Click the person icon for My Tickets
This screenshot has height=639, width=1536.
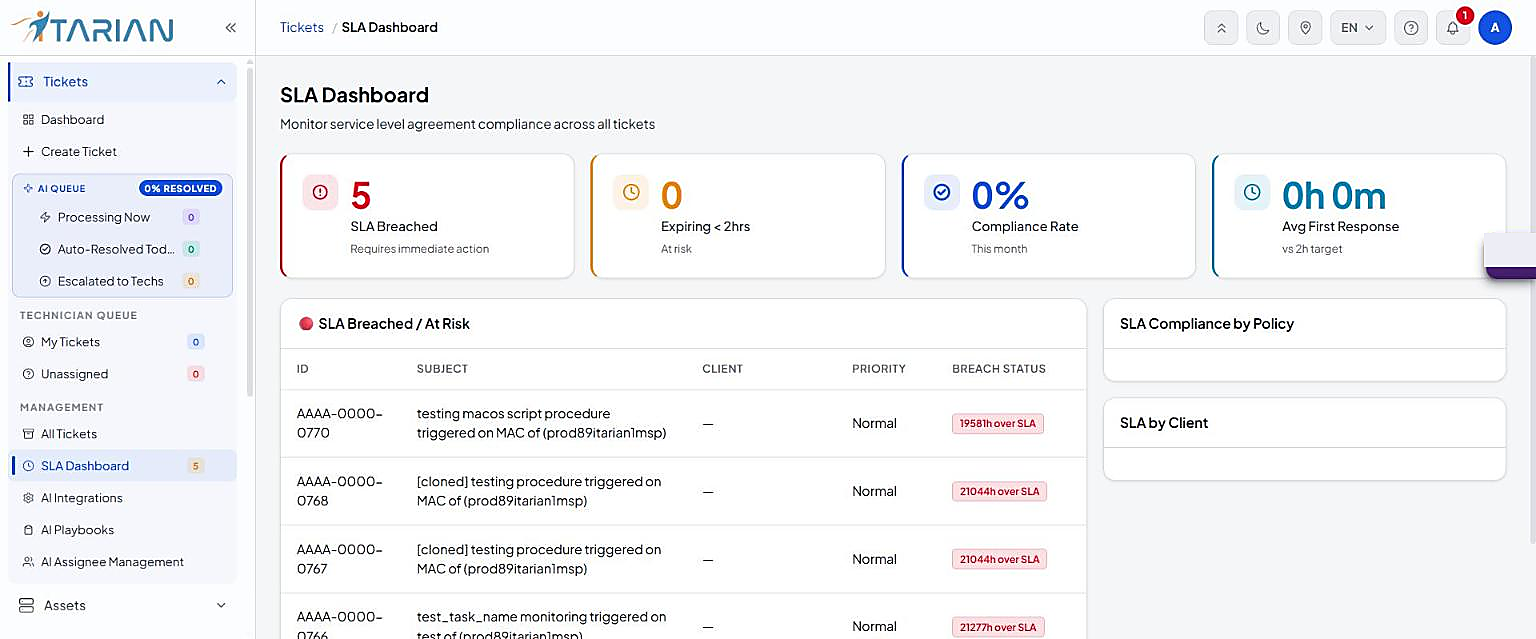pos(28,342)
